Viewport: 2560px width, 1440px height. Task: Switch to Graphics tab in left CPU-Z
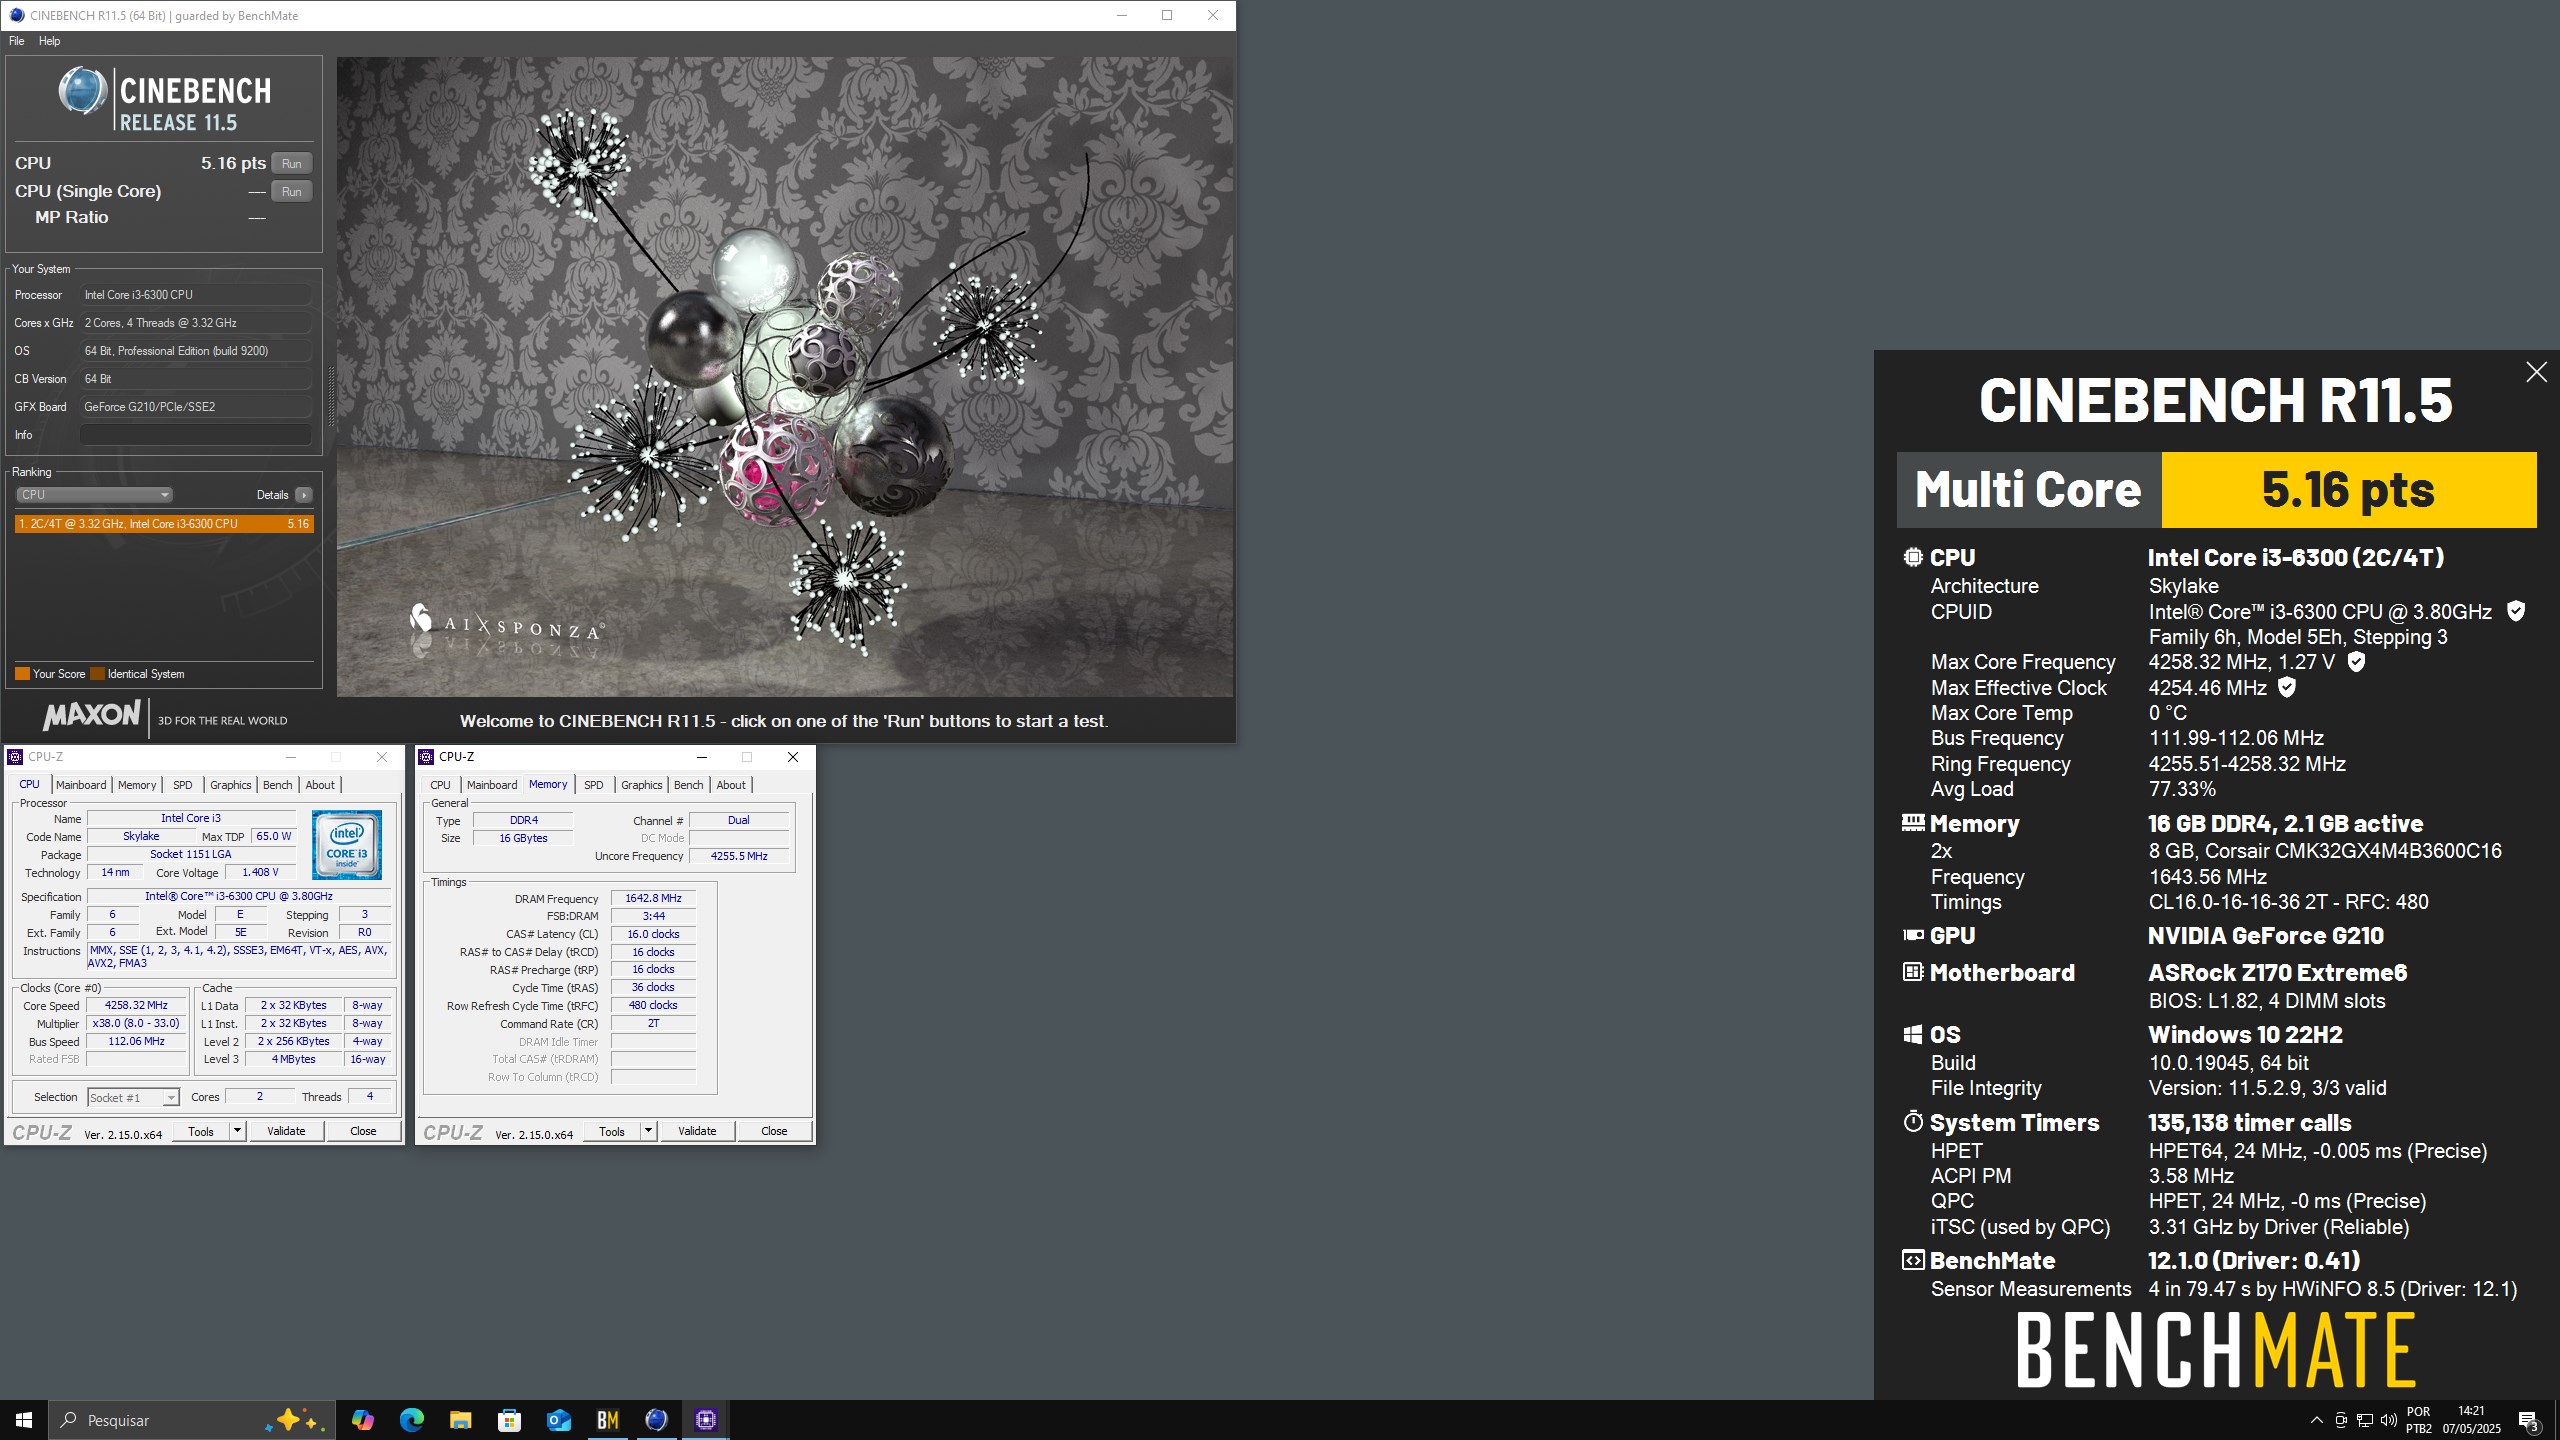click(231, 785)
